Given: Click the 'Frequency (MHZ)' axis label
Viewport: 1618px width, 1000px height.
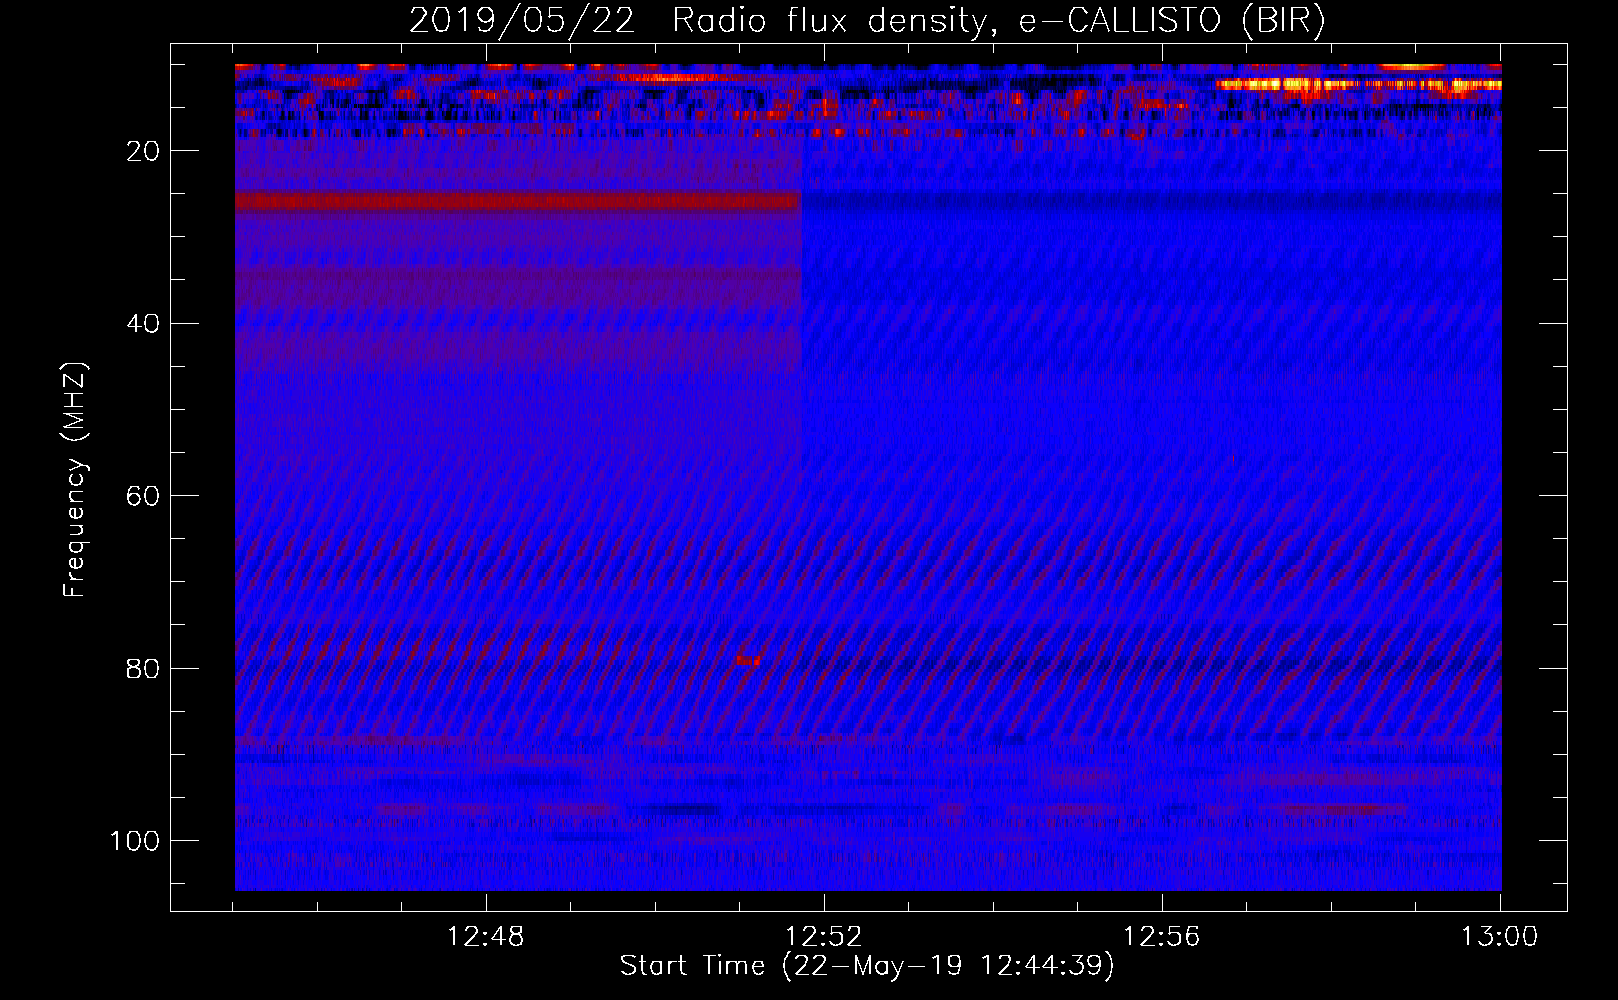Looking at the screenshot, I should coord(75,480).
